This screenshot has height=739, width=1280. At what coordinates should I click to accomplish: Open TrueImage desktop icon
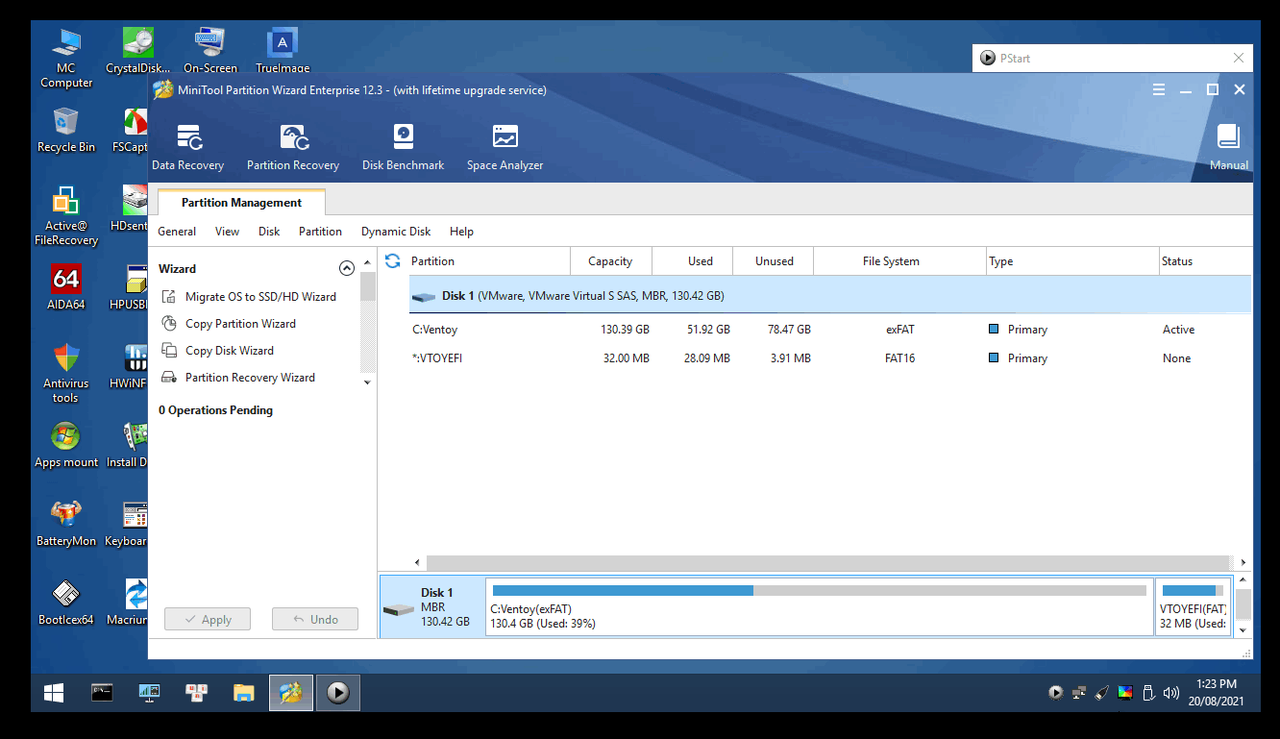click(283, 51)
